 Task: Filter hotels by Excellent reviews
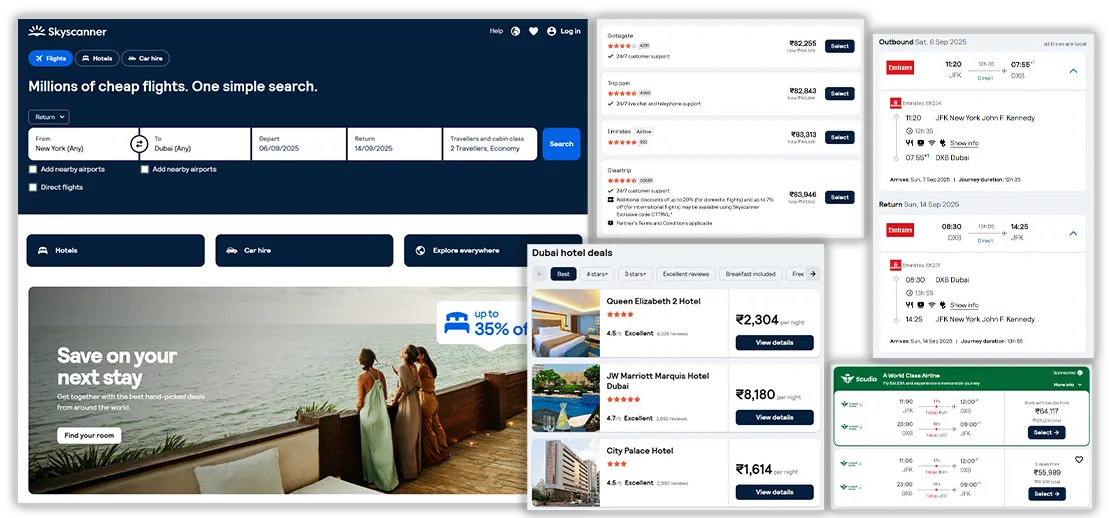686,274
